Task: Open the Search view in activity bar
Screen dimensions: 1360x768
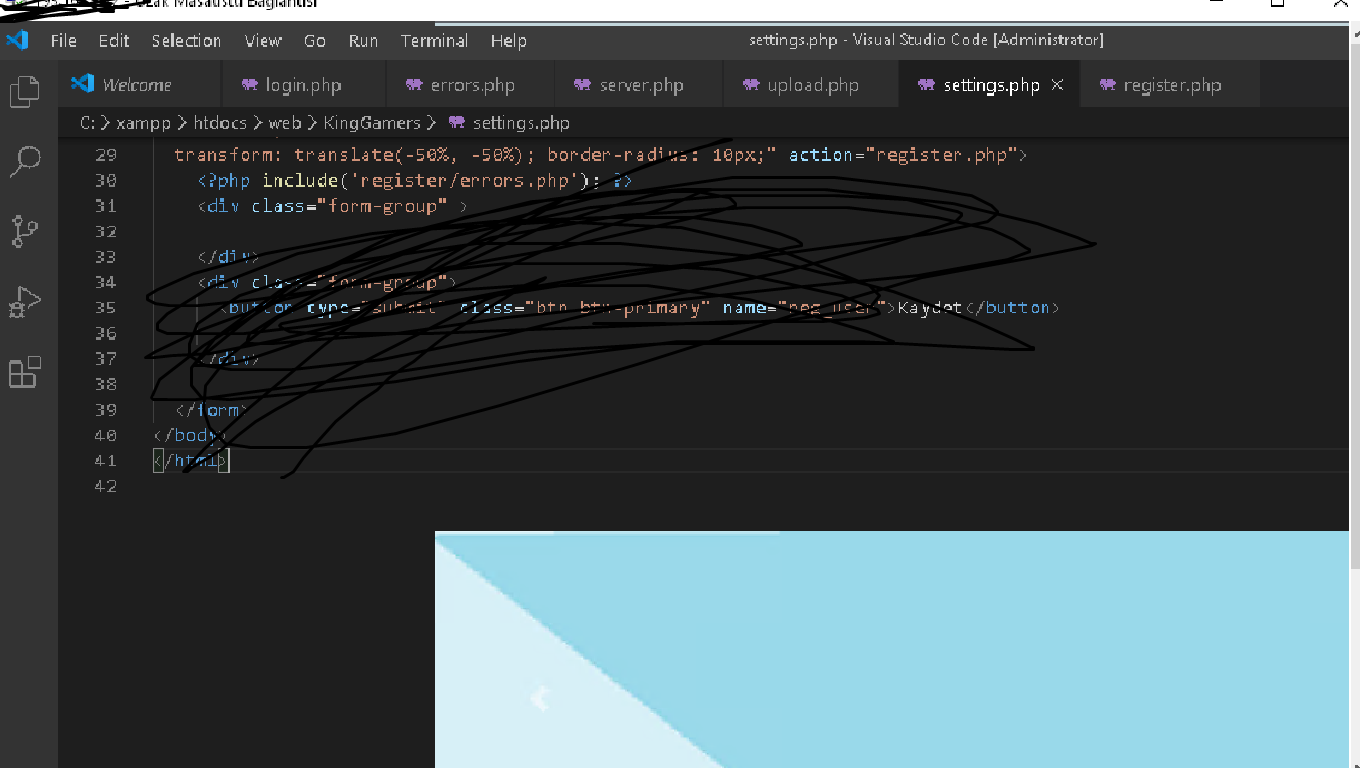Action: click(24, 162)
